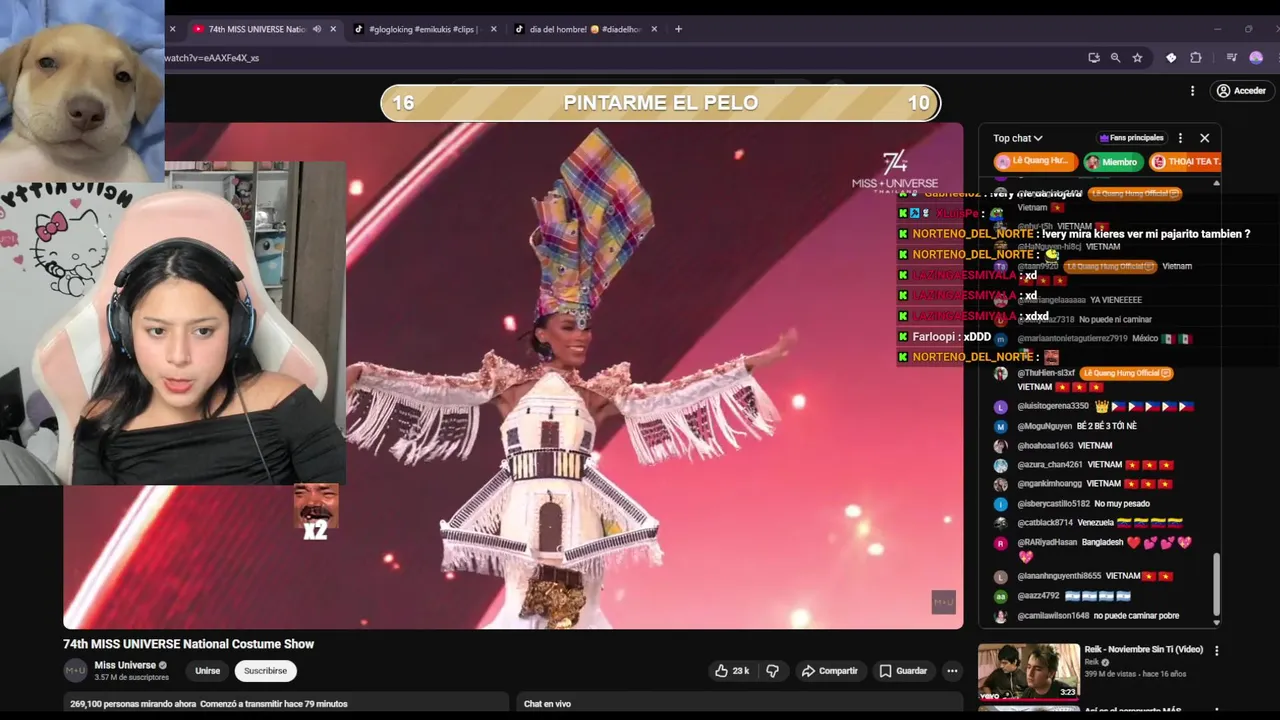
Task: Open the Reik Noviembre Sin Ti thumbnail
Action: 1028,671
